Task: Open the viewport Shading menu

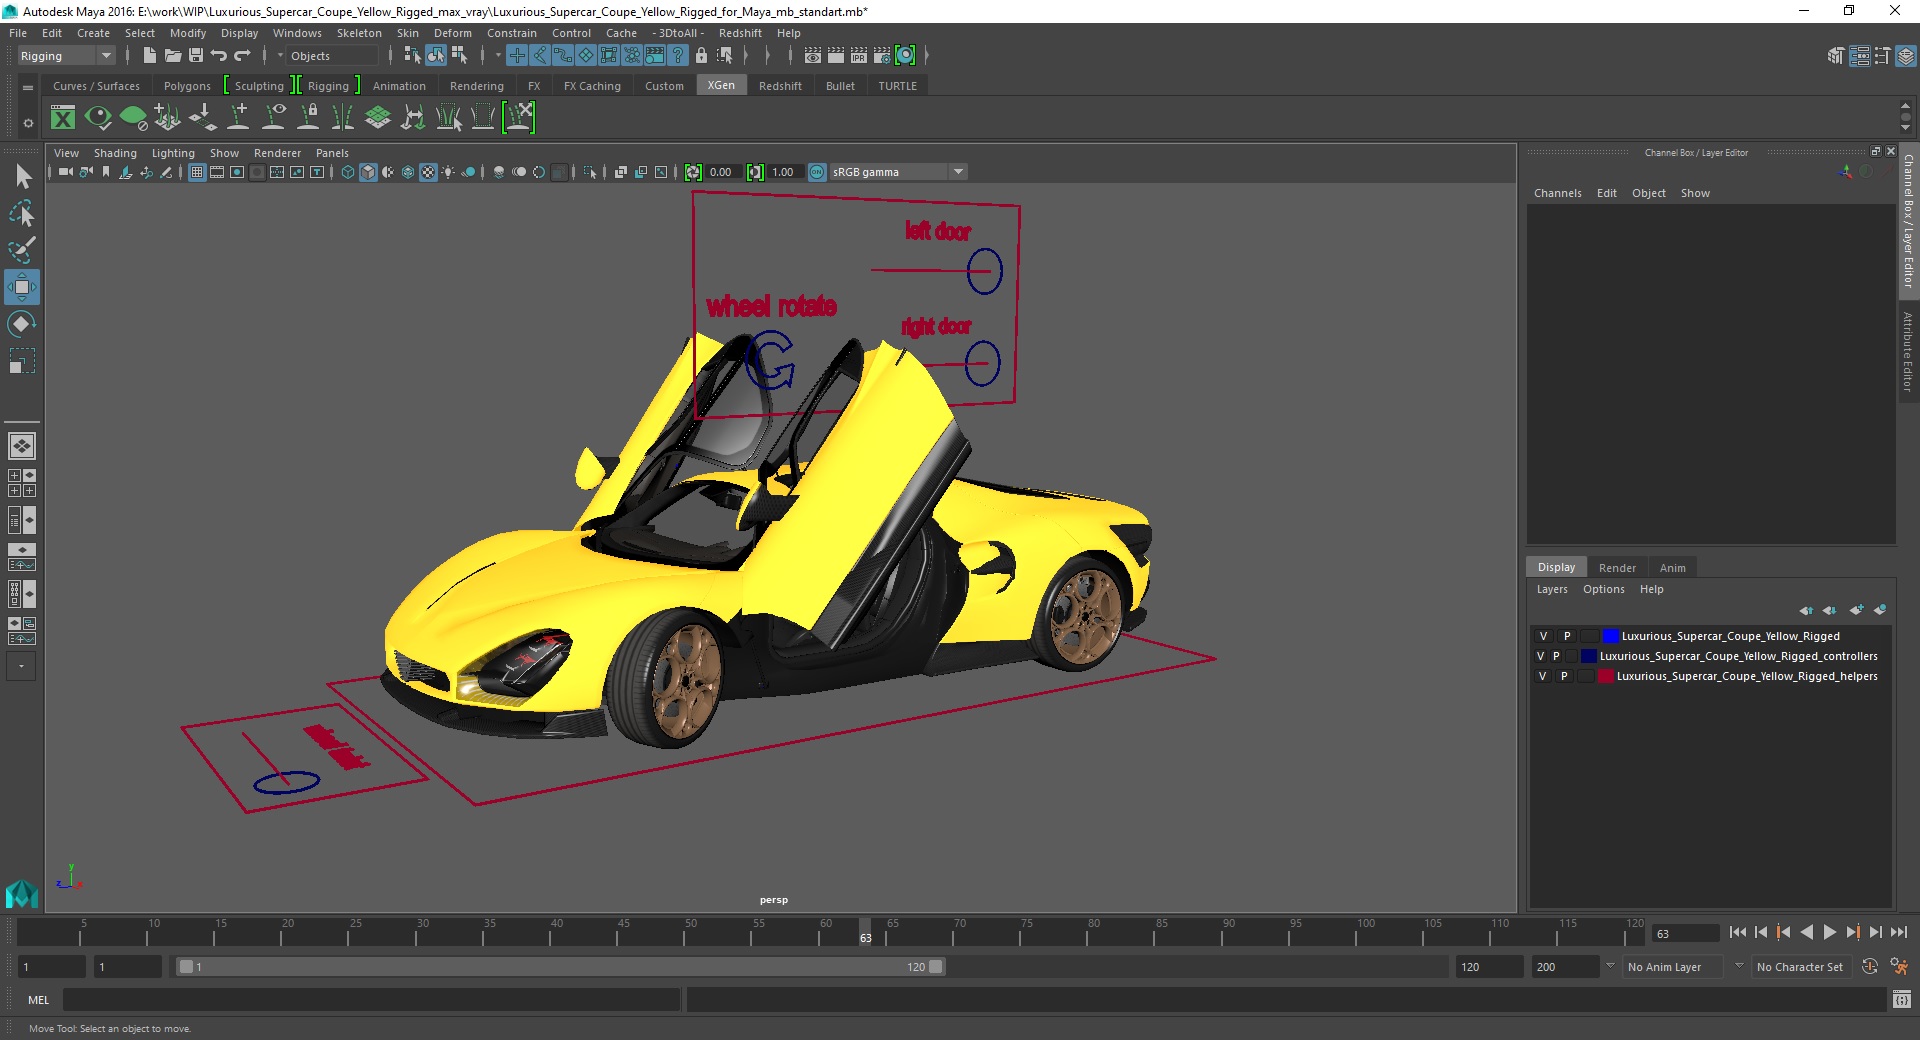Action: [115, 153]
